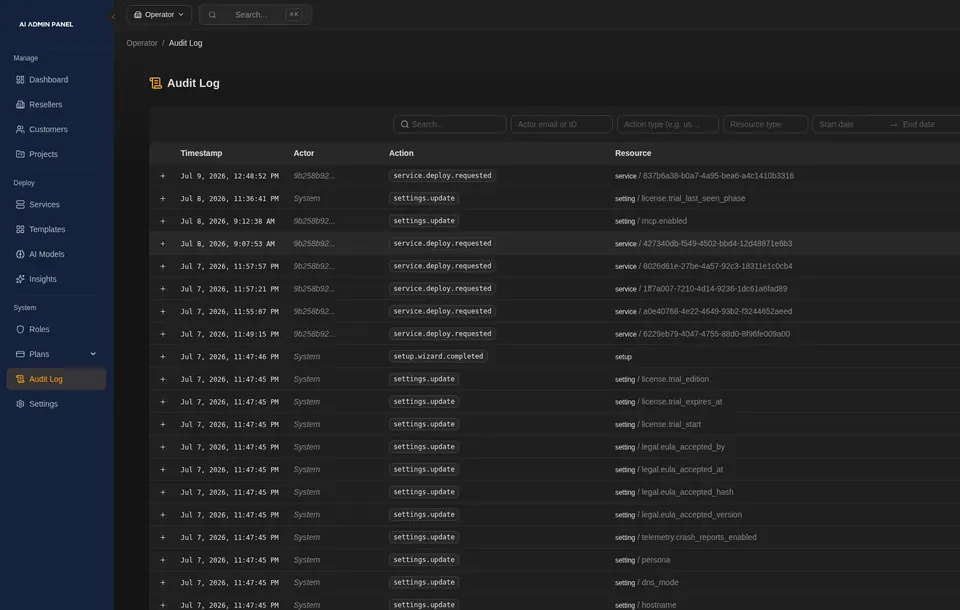Image resolution: width=960 pixels, height=610 pixels.
Task: Click the Customers sidebar icon
Action: (20, 129)
